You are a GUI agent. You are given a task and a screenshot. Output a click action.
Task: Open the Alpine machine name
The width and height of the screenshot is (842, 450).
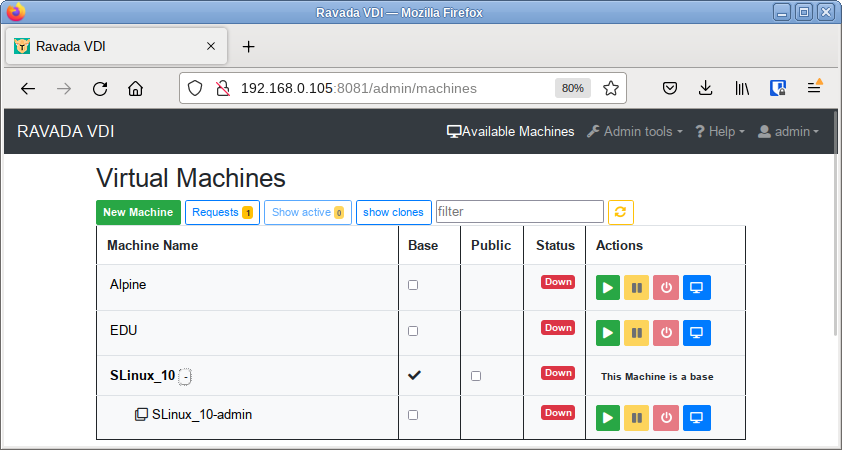128,285
